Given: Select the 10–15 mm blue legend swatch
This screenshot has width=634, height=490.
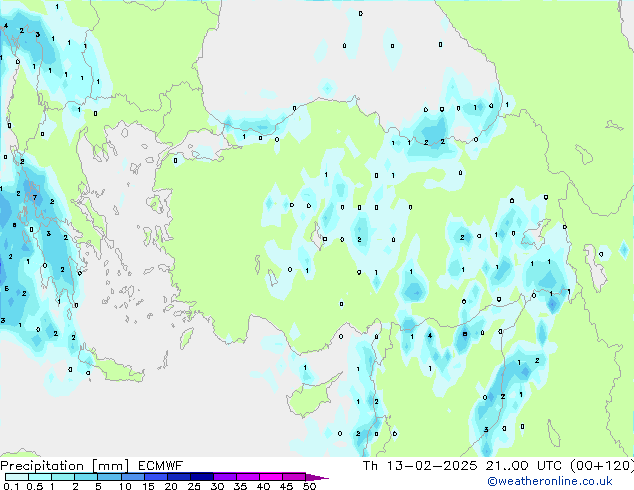Looking at the screenshot, I should coord(133,477).
